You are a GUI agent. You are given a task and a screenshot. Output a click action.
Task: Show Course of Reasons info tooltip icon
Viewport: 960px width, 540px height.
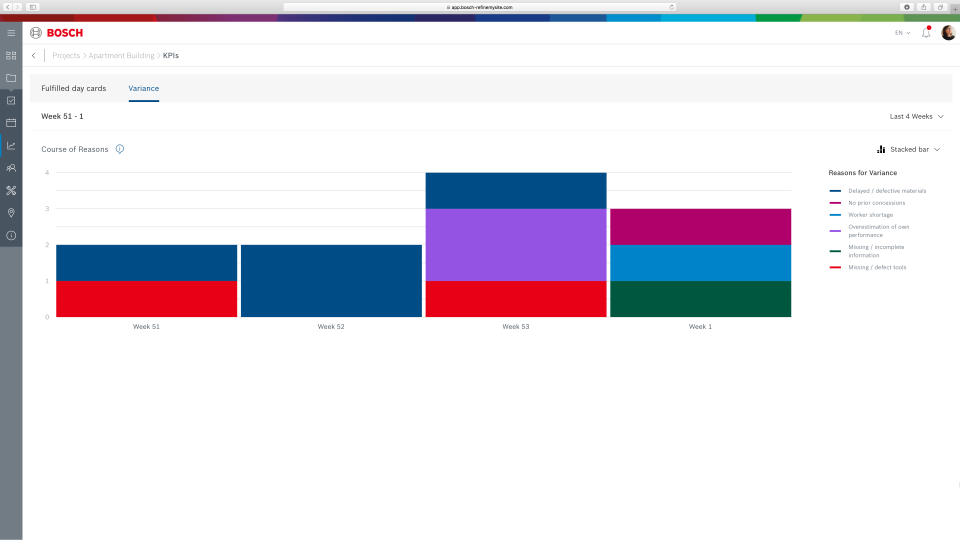tap(120, 149)
